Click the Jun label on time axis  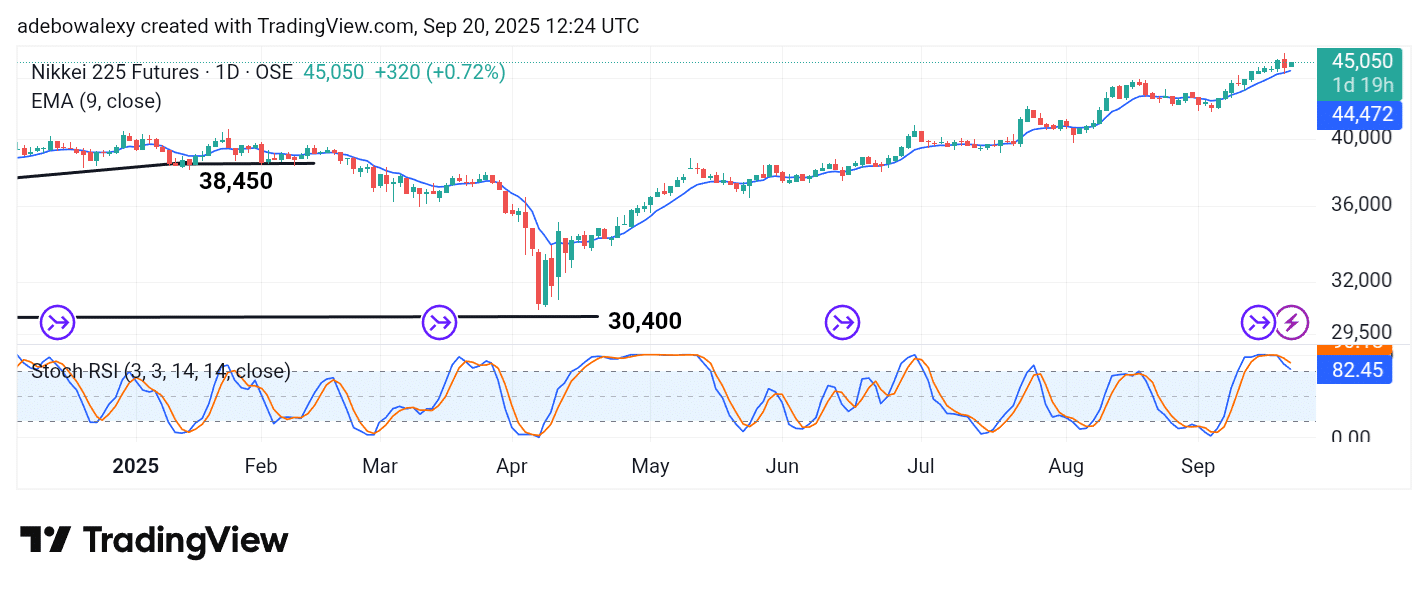click(782, 466)
